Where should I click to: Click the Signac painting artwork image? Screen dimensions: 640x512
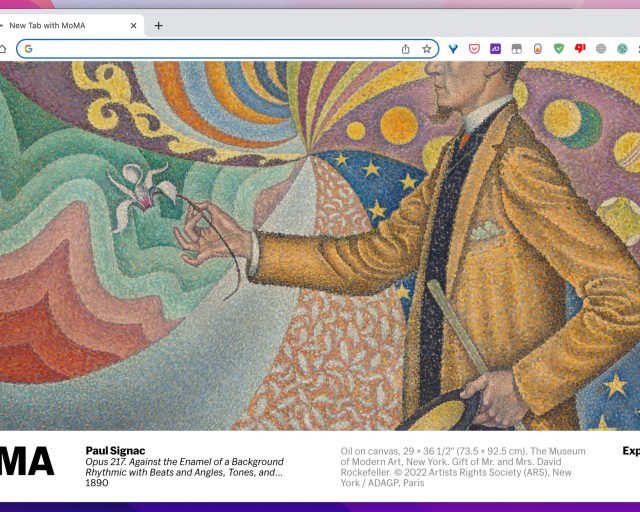click(x=320, y=246)
